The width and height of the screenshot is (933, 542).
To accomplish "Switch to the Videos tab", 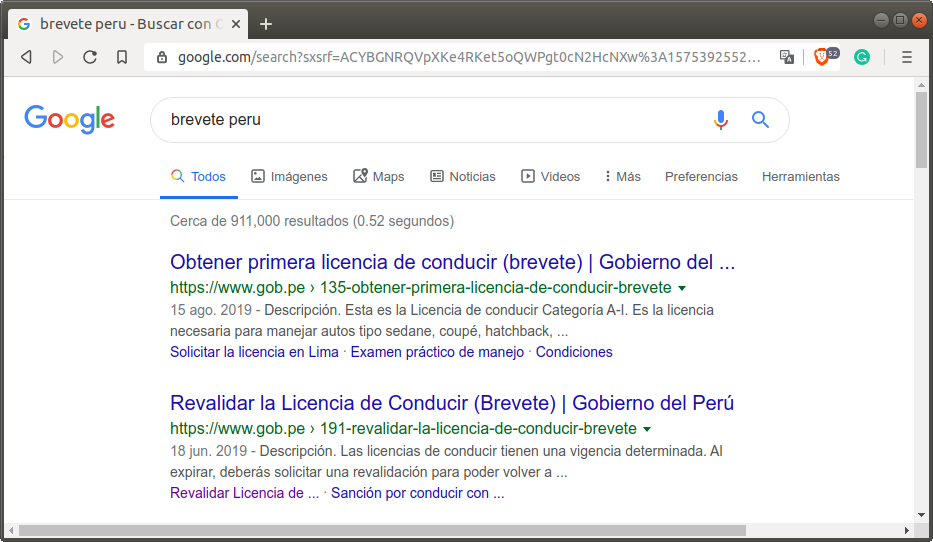I will click(550, 177).
